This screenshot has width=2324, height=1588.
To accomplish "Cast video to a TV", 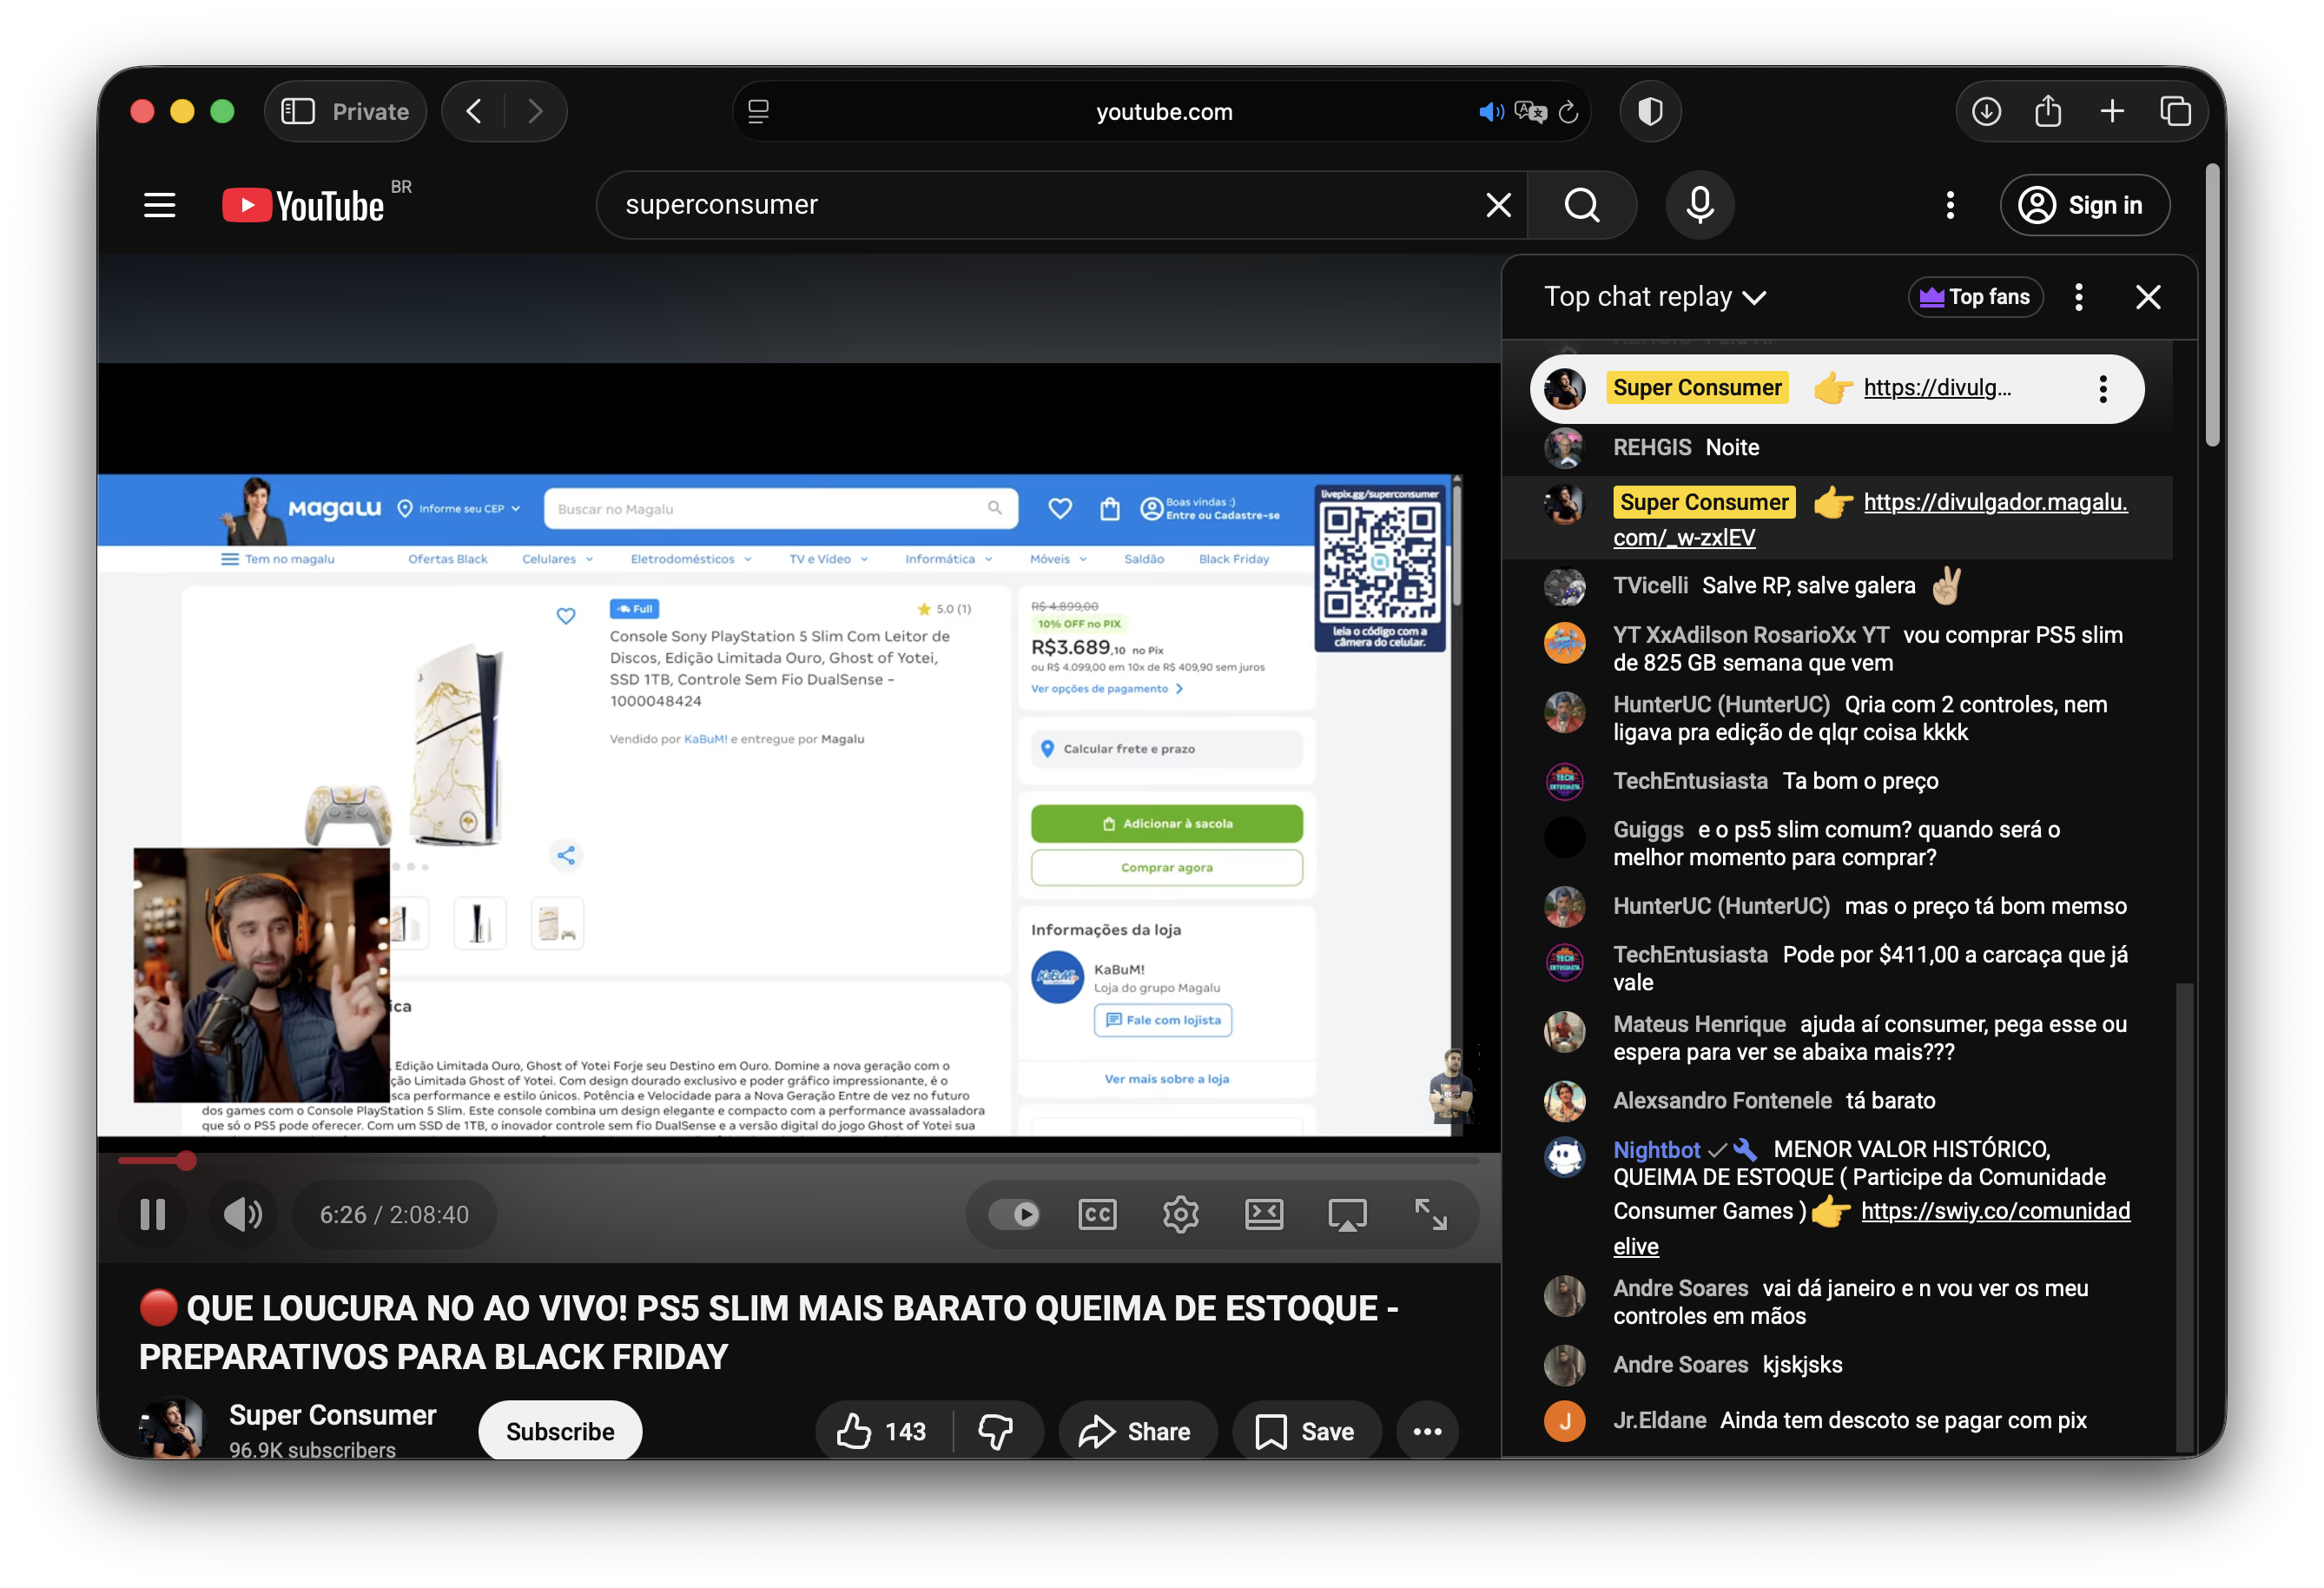I will (x=1348, y=1214).
